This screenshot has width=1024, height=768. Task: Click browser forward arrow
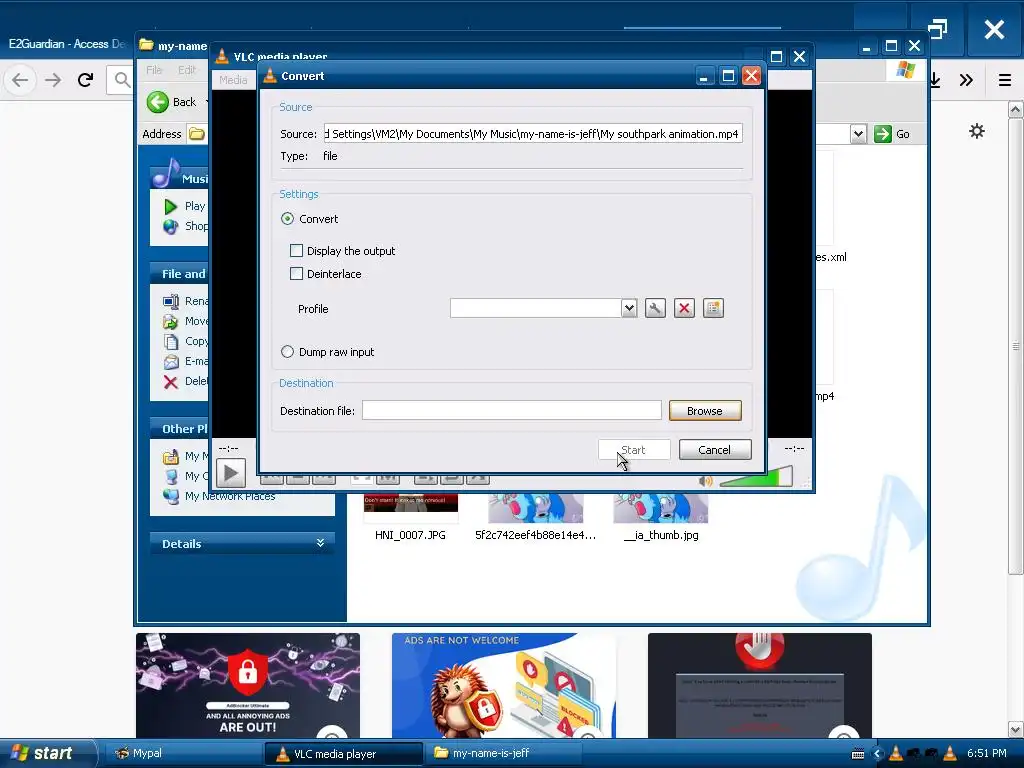point(53,80)
